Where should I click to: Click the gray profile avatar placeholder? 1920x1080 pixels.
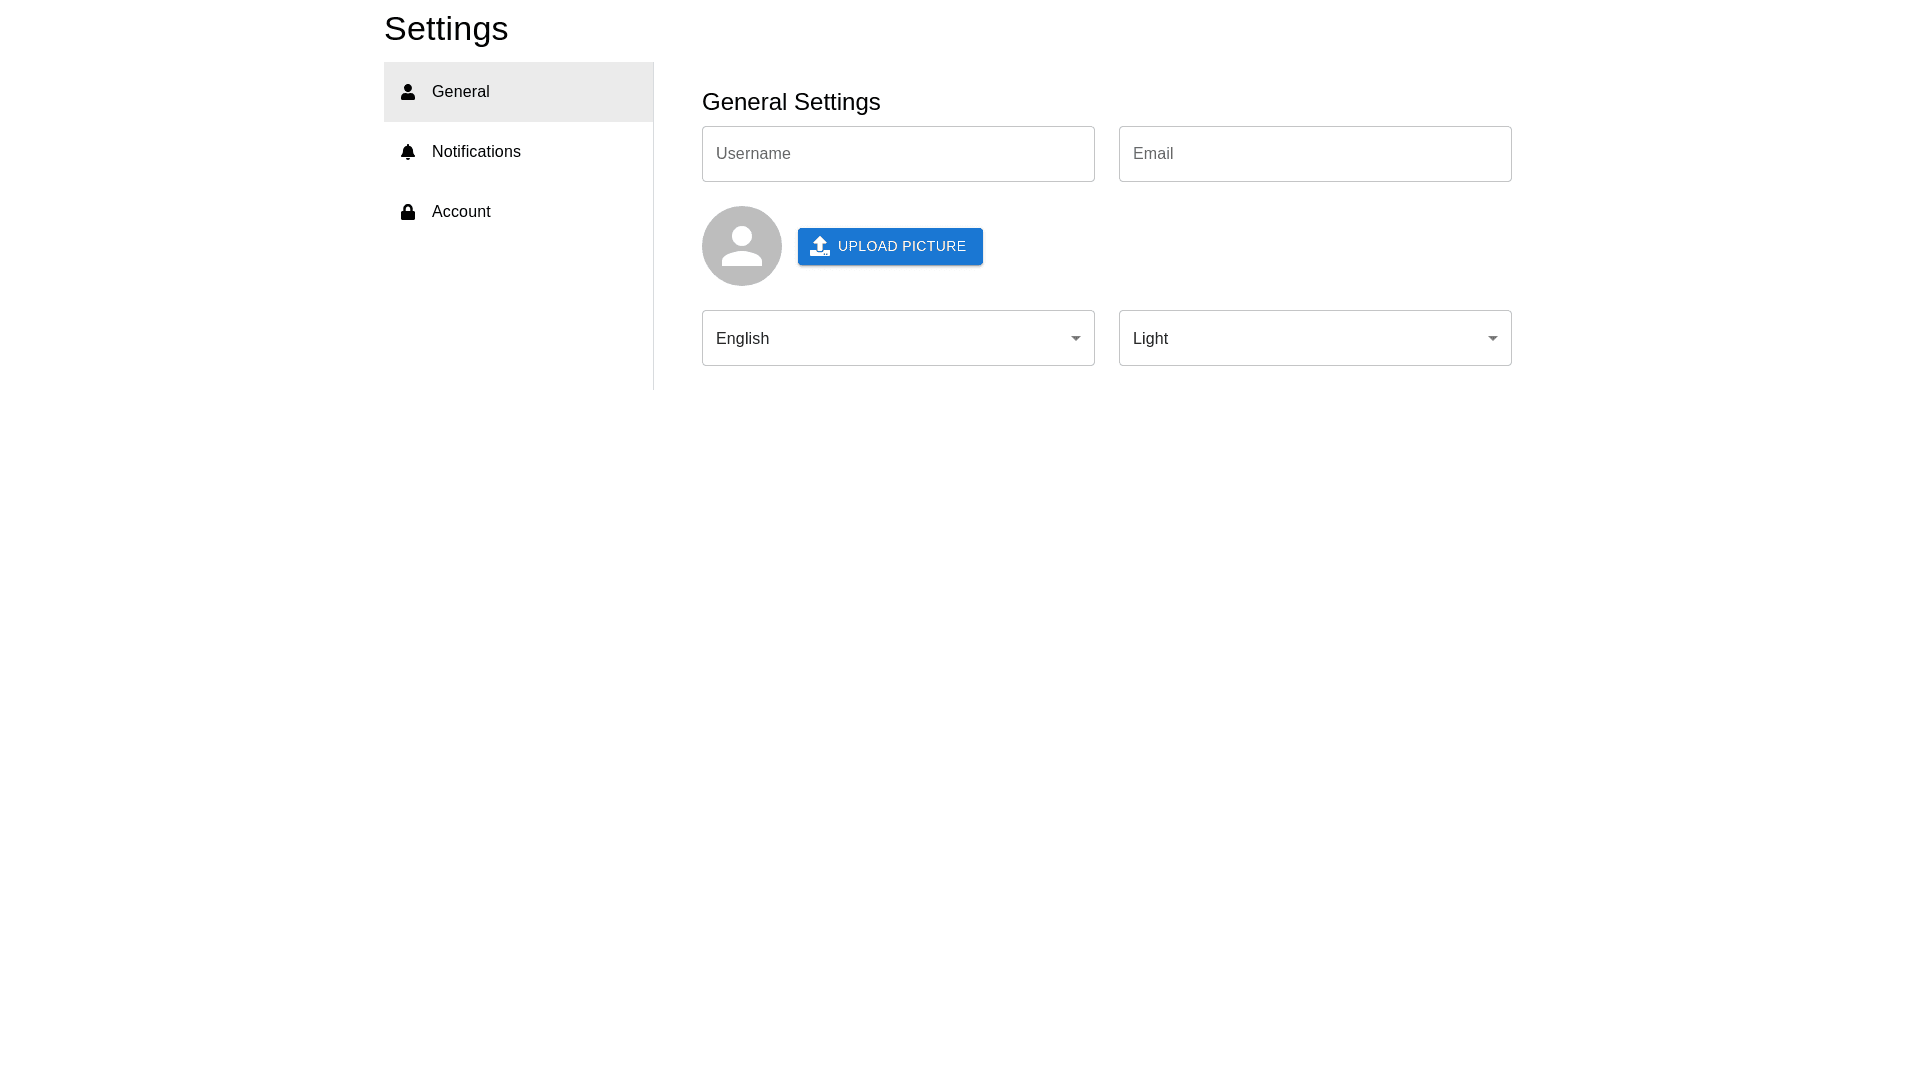(x=742, y=246)
